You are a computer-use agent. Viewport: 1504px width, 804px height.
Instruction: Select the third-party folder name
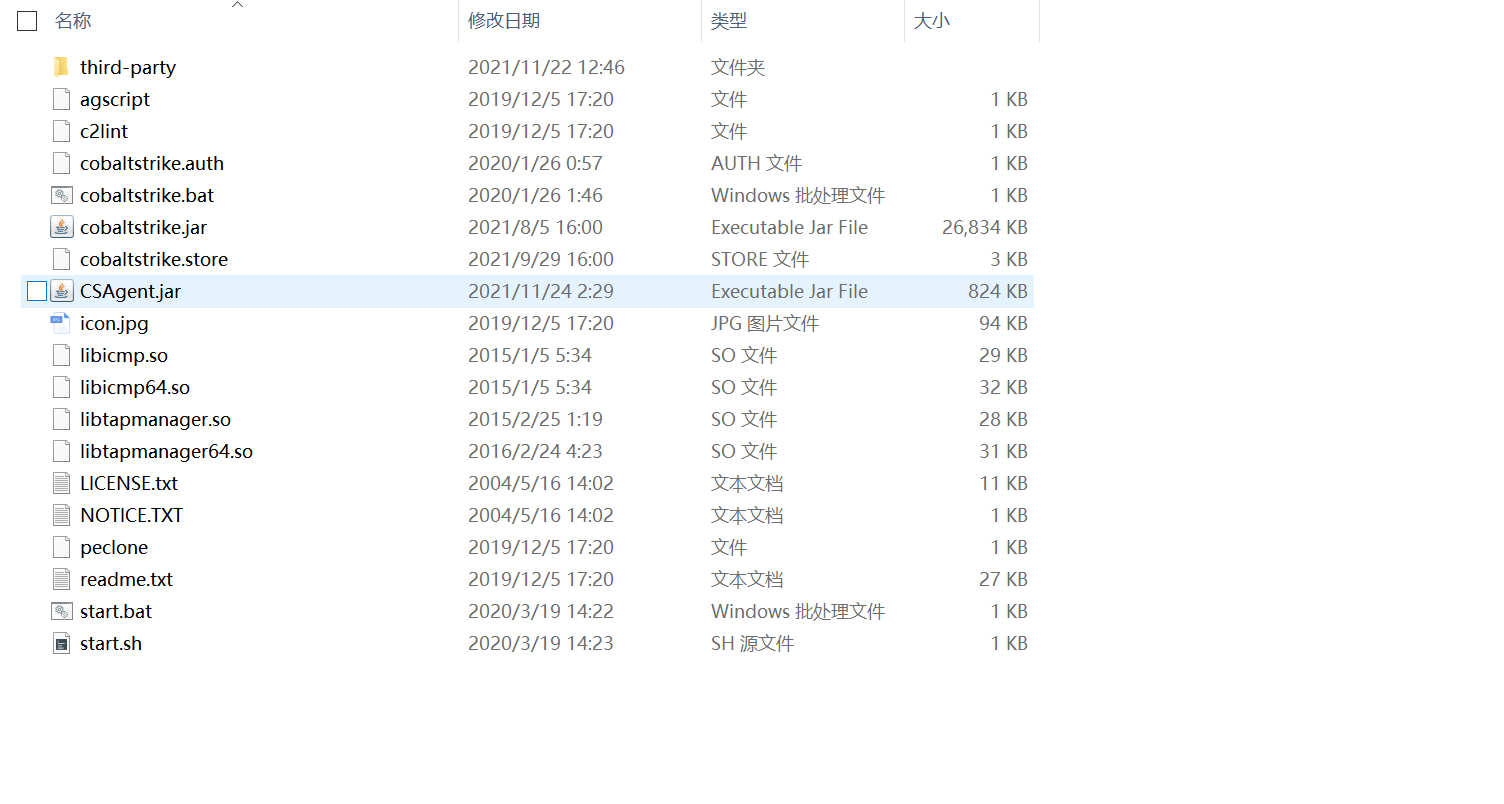point(128,67)
